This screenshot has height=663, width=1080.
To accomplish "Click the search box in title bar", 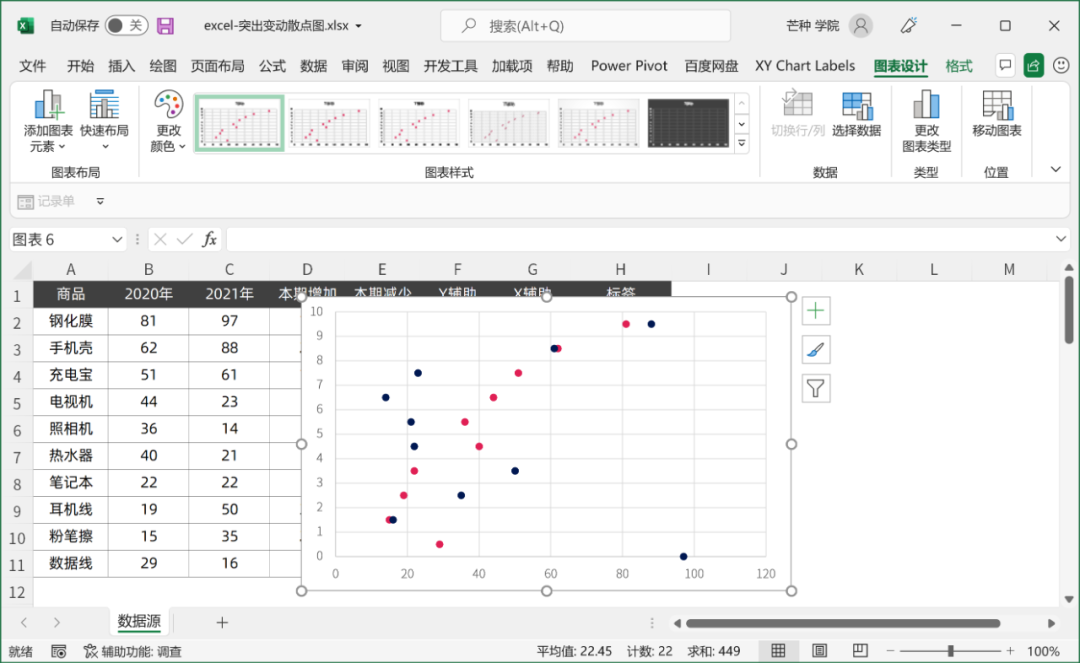I will pos(585,26).
